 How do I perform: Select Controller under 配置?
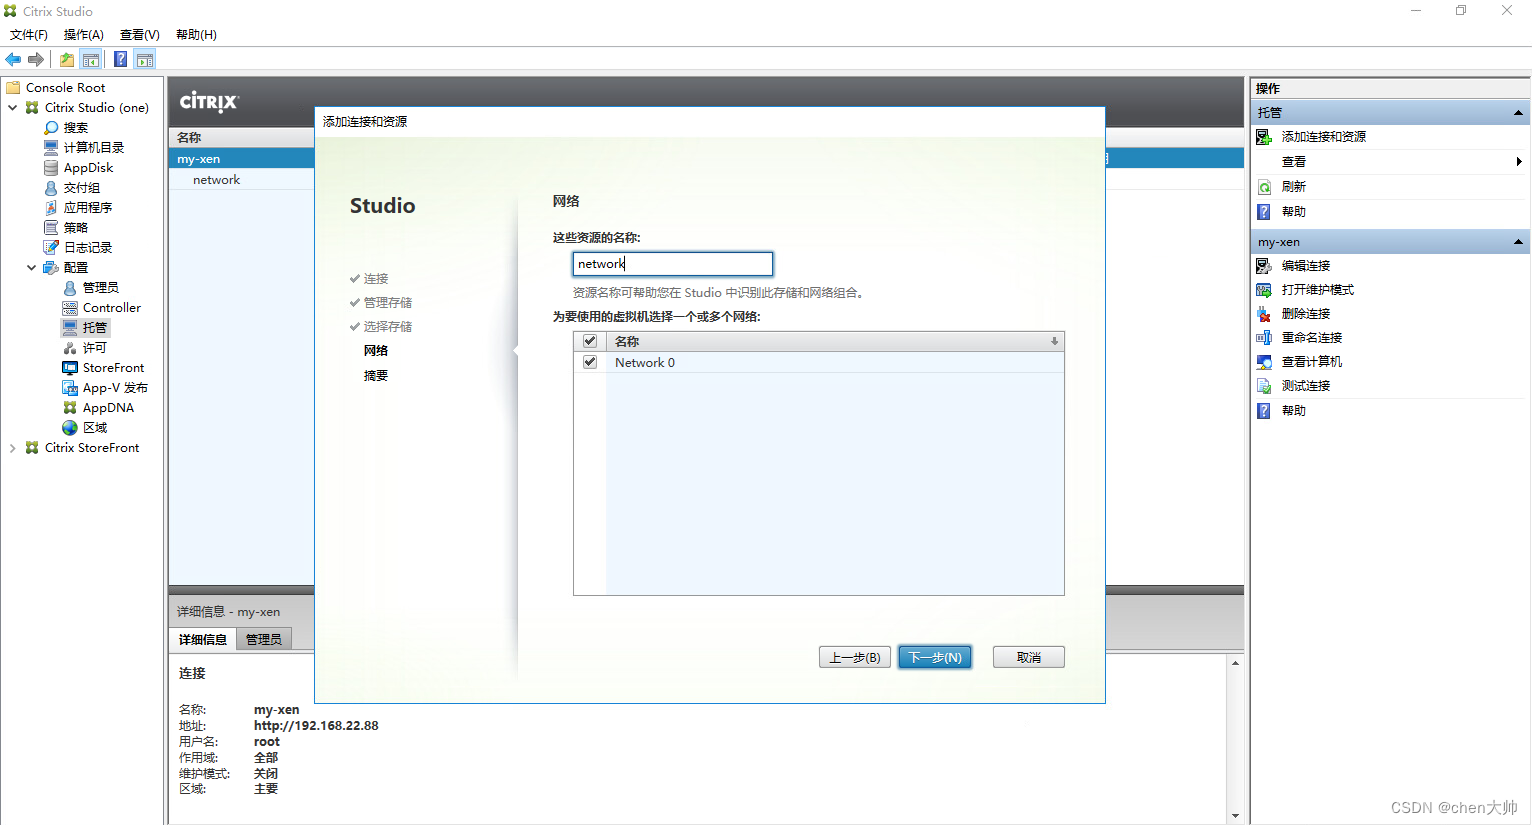tap(111, 308)
